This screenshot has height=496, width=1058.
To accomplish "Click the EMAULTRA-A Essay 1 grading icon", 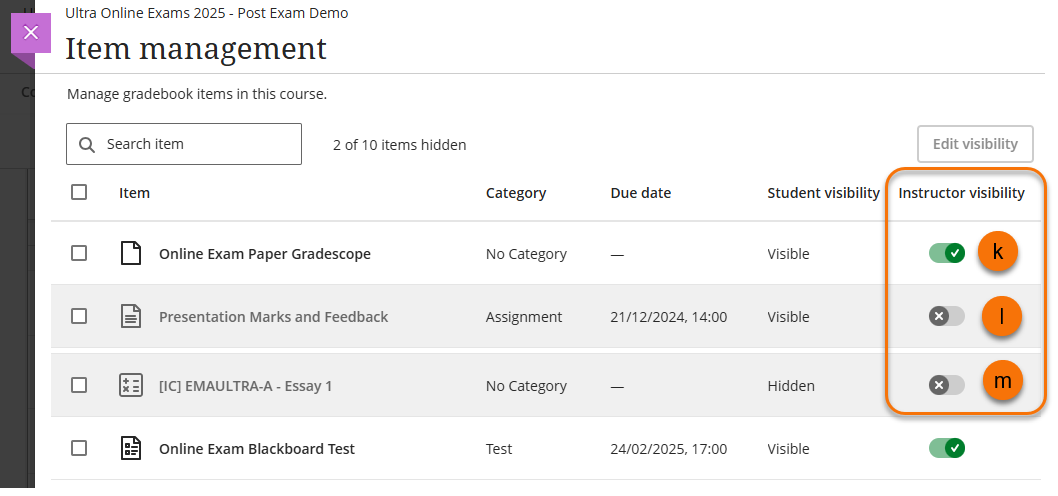I will coord(130,386).
